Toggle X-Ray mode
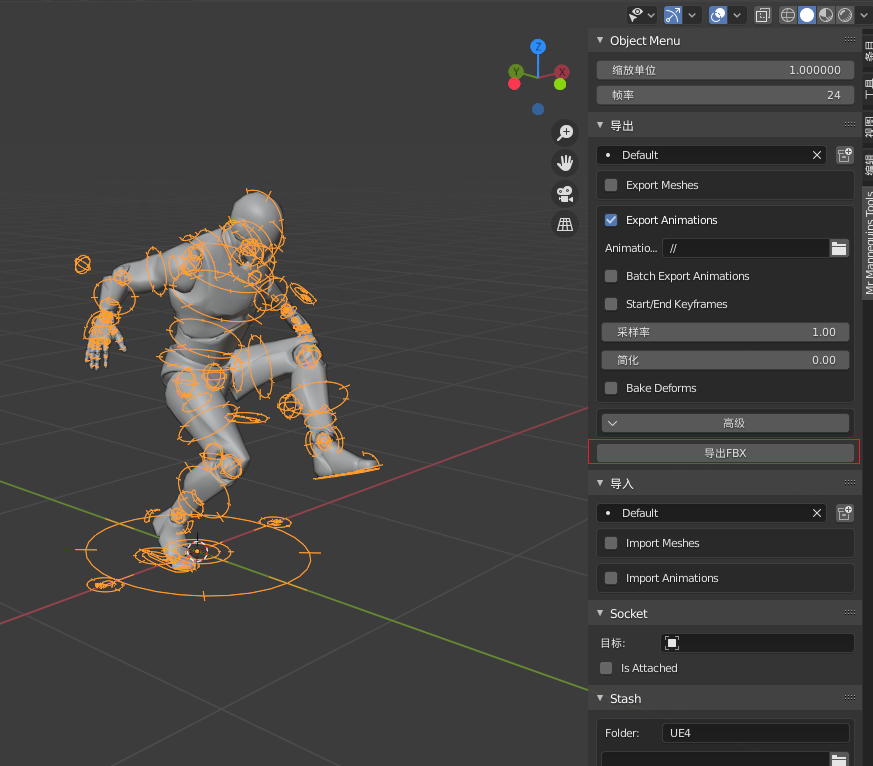Viewport: 873px width, 766px height. pos(762,15)
